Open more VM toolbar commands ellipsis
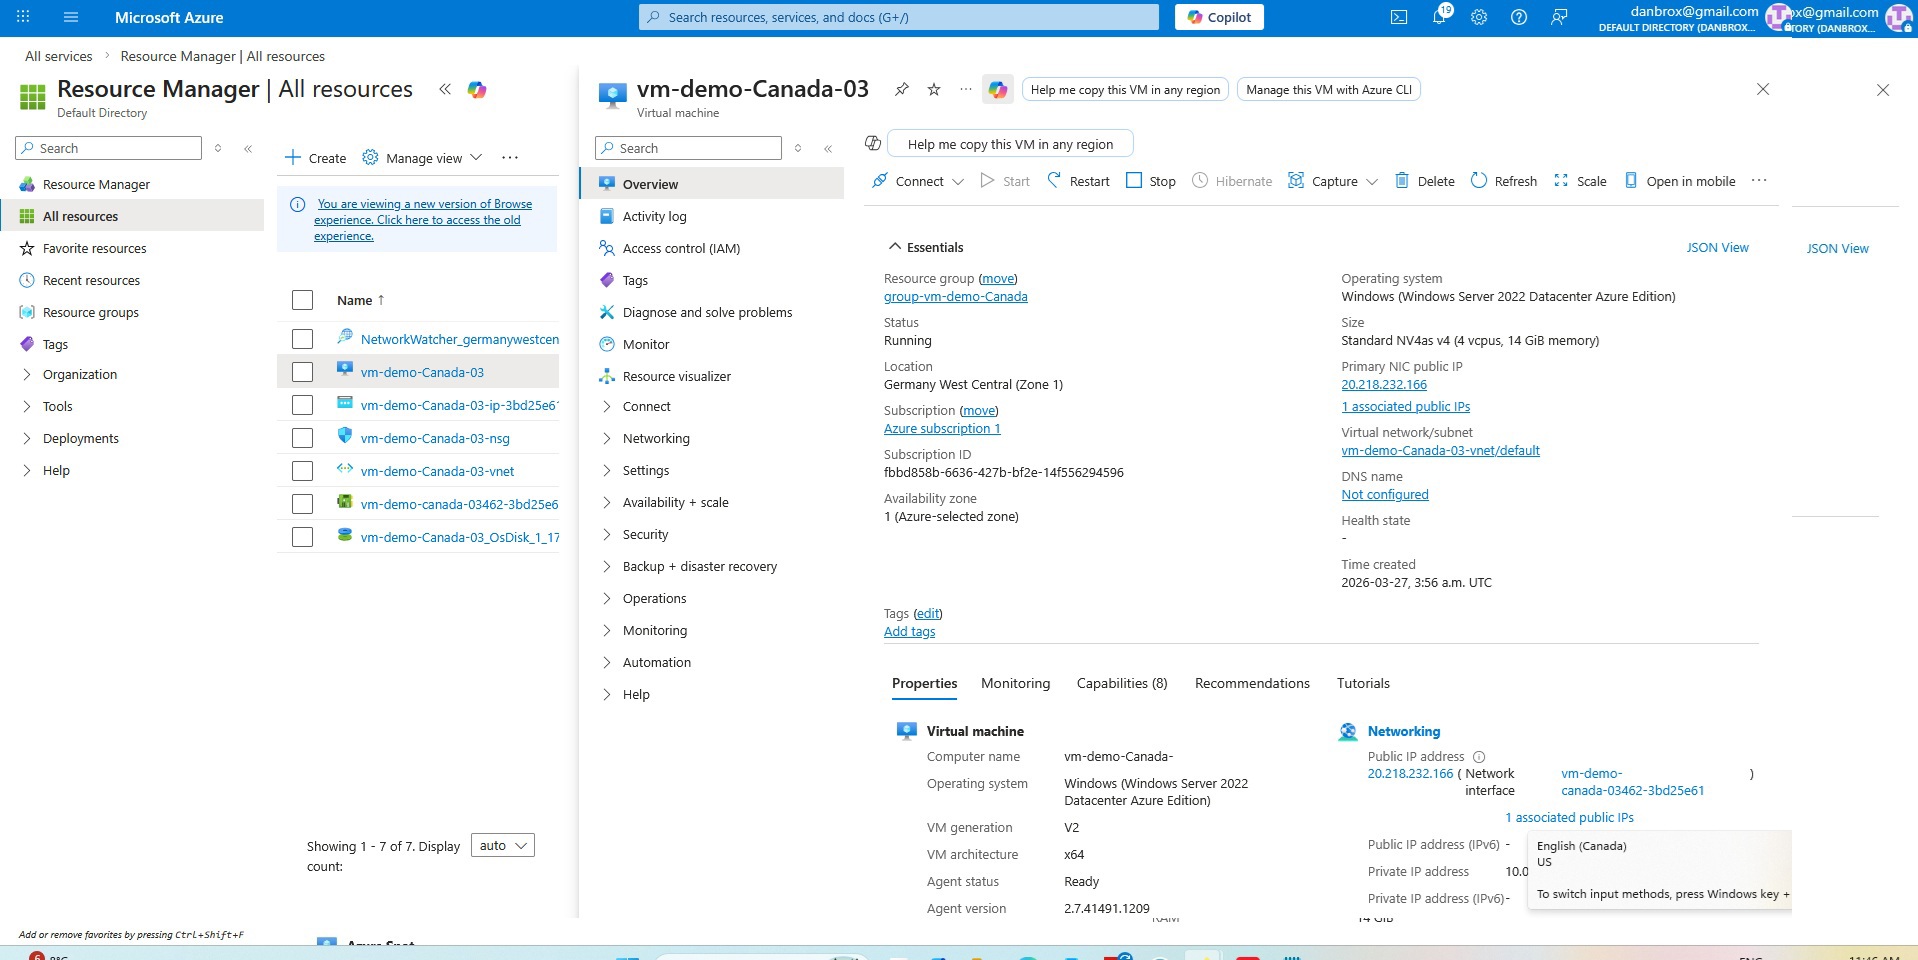 coord(1759,181)
